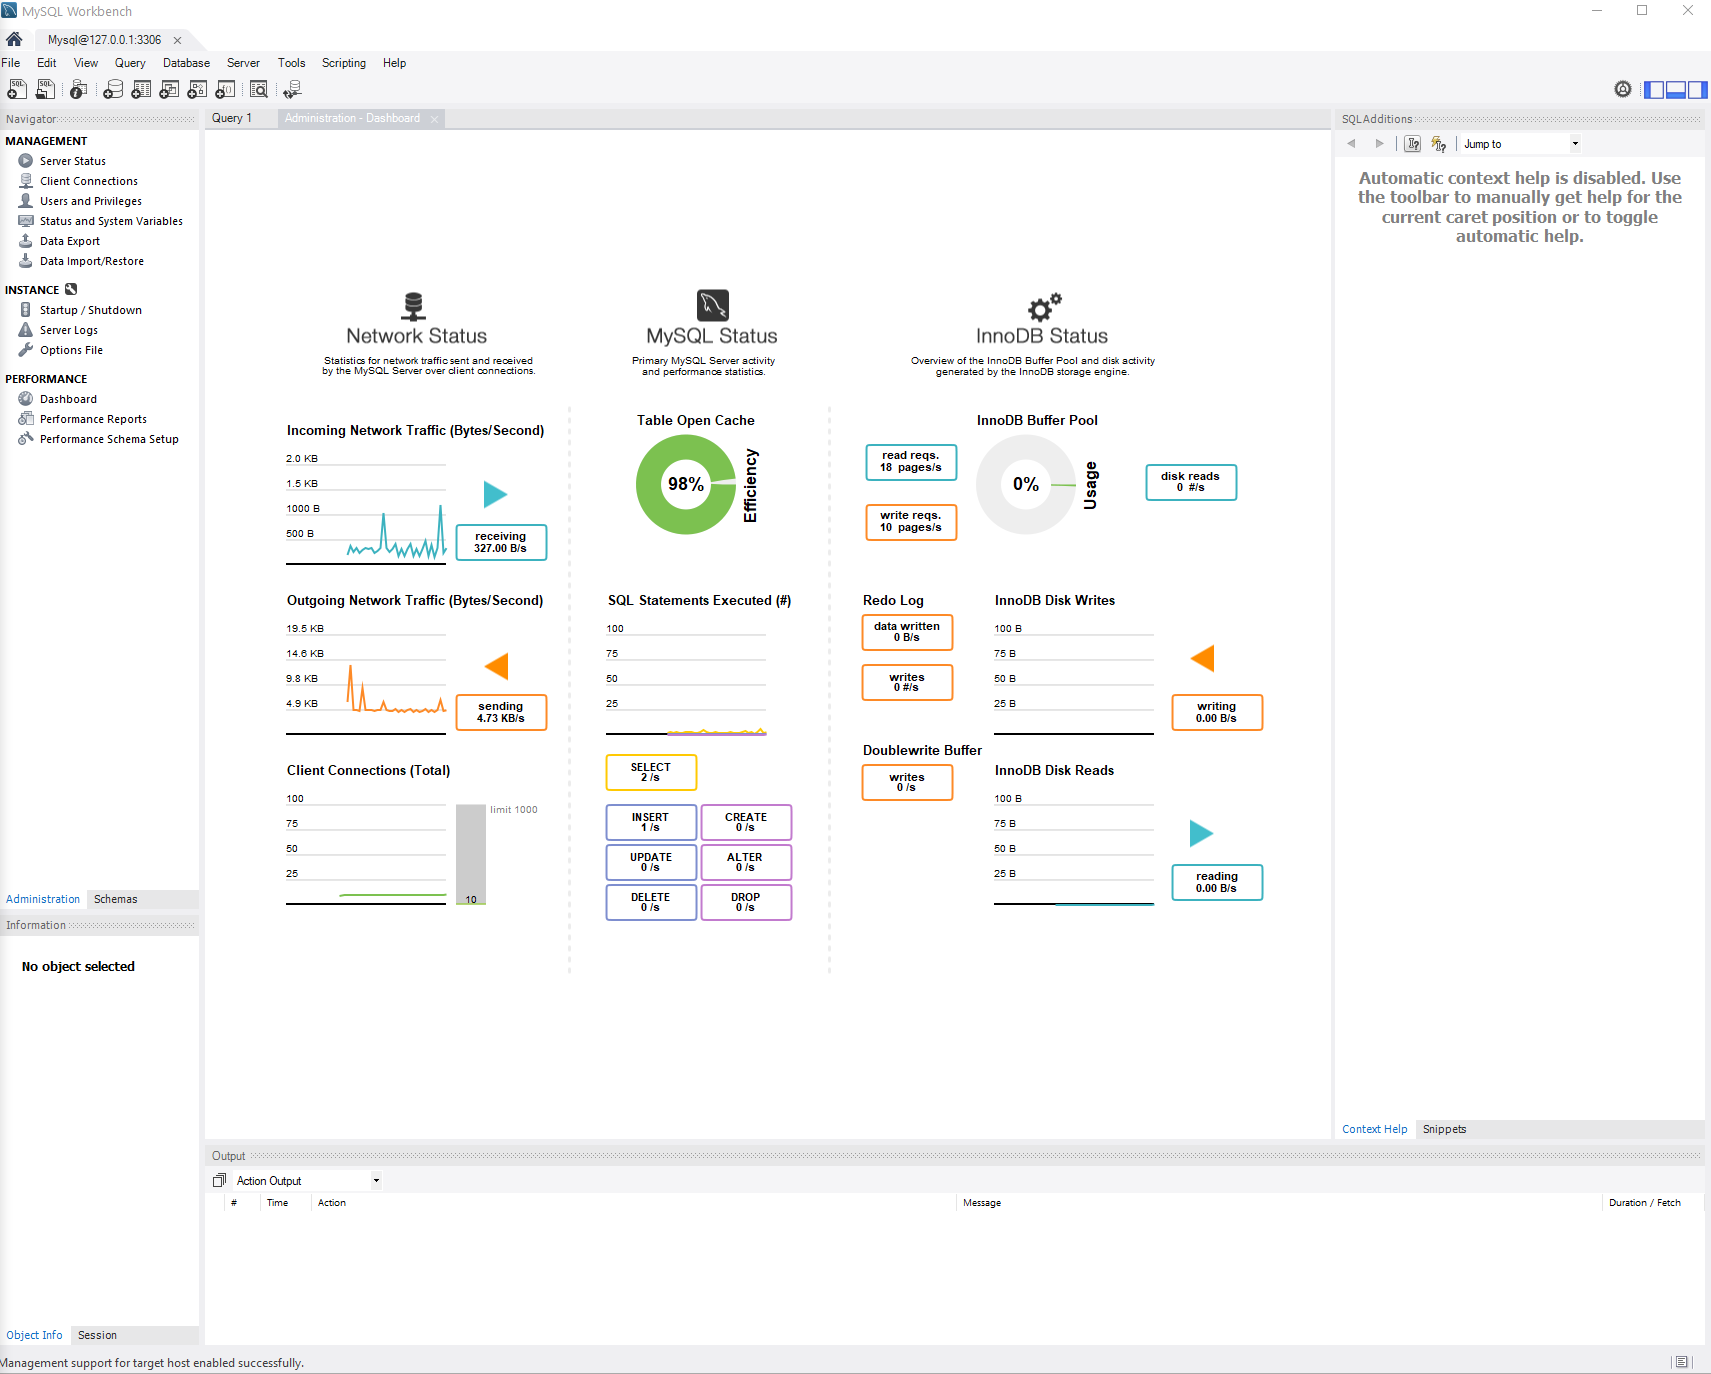1711x1374 pixels.
Task: Open the Tools menu
Action: coord(292,63)
